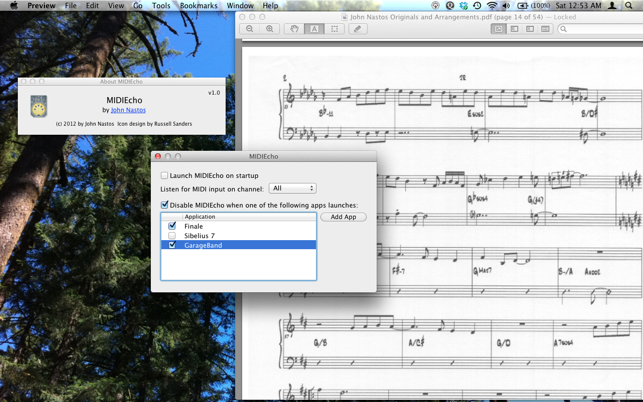Select the GarageBand row text
Viewport: 643px width, 402px height.
tap(203, 245)
